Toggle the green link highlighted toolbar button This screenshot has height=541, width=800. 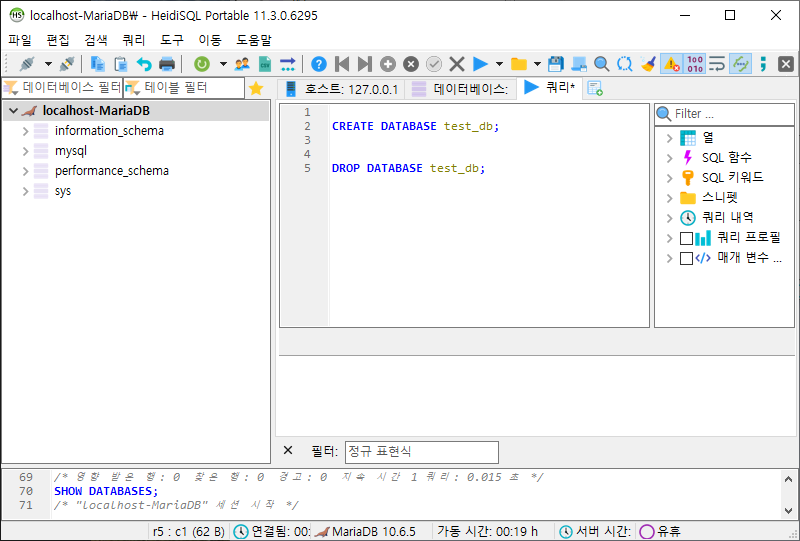pos(740,64)
